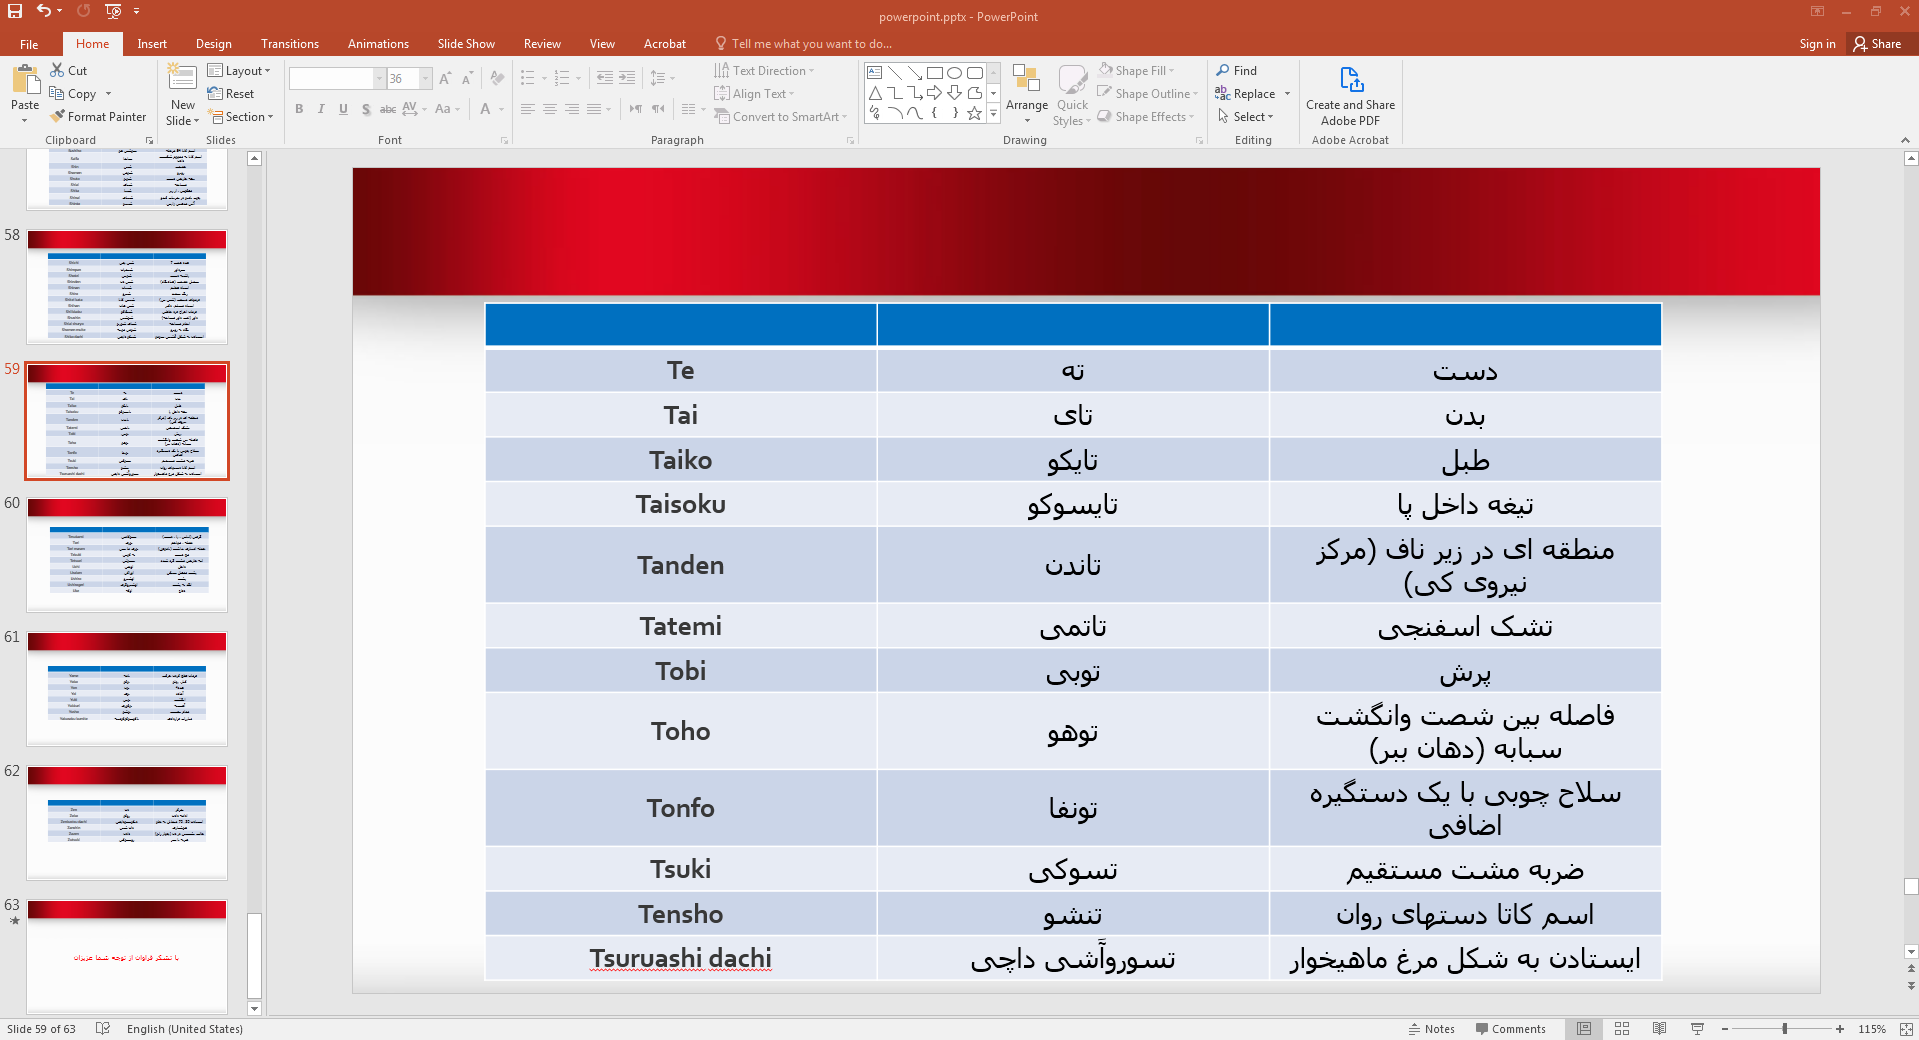The image size is (1919, 1040).
Task: Switch to Slide Sorter view
Action: click(1622, 1029)
